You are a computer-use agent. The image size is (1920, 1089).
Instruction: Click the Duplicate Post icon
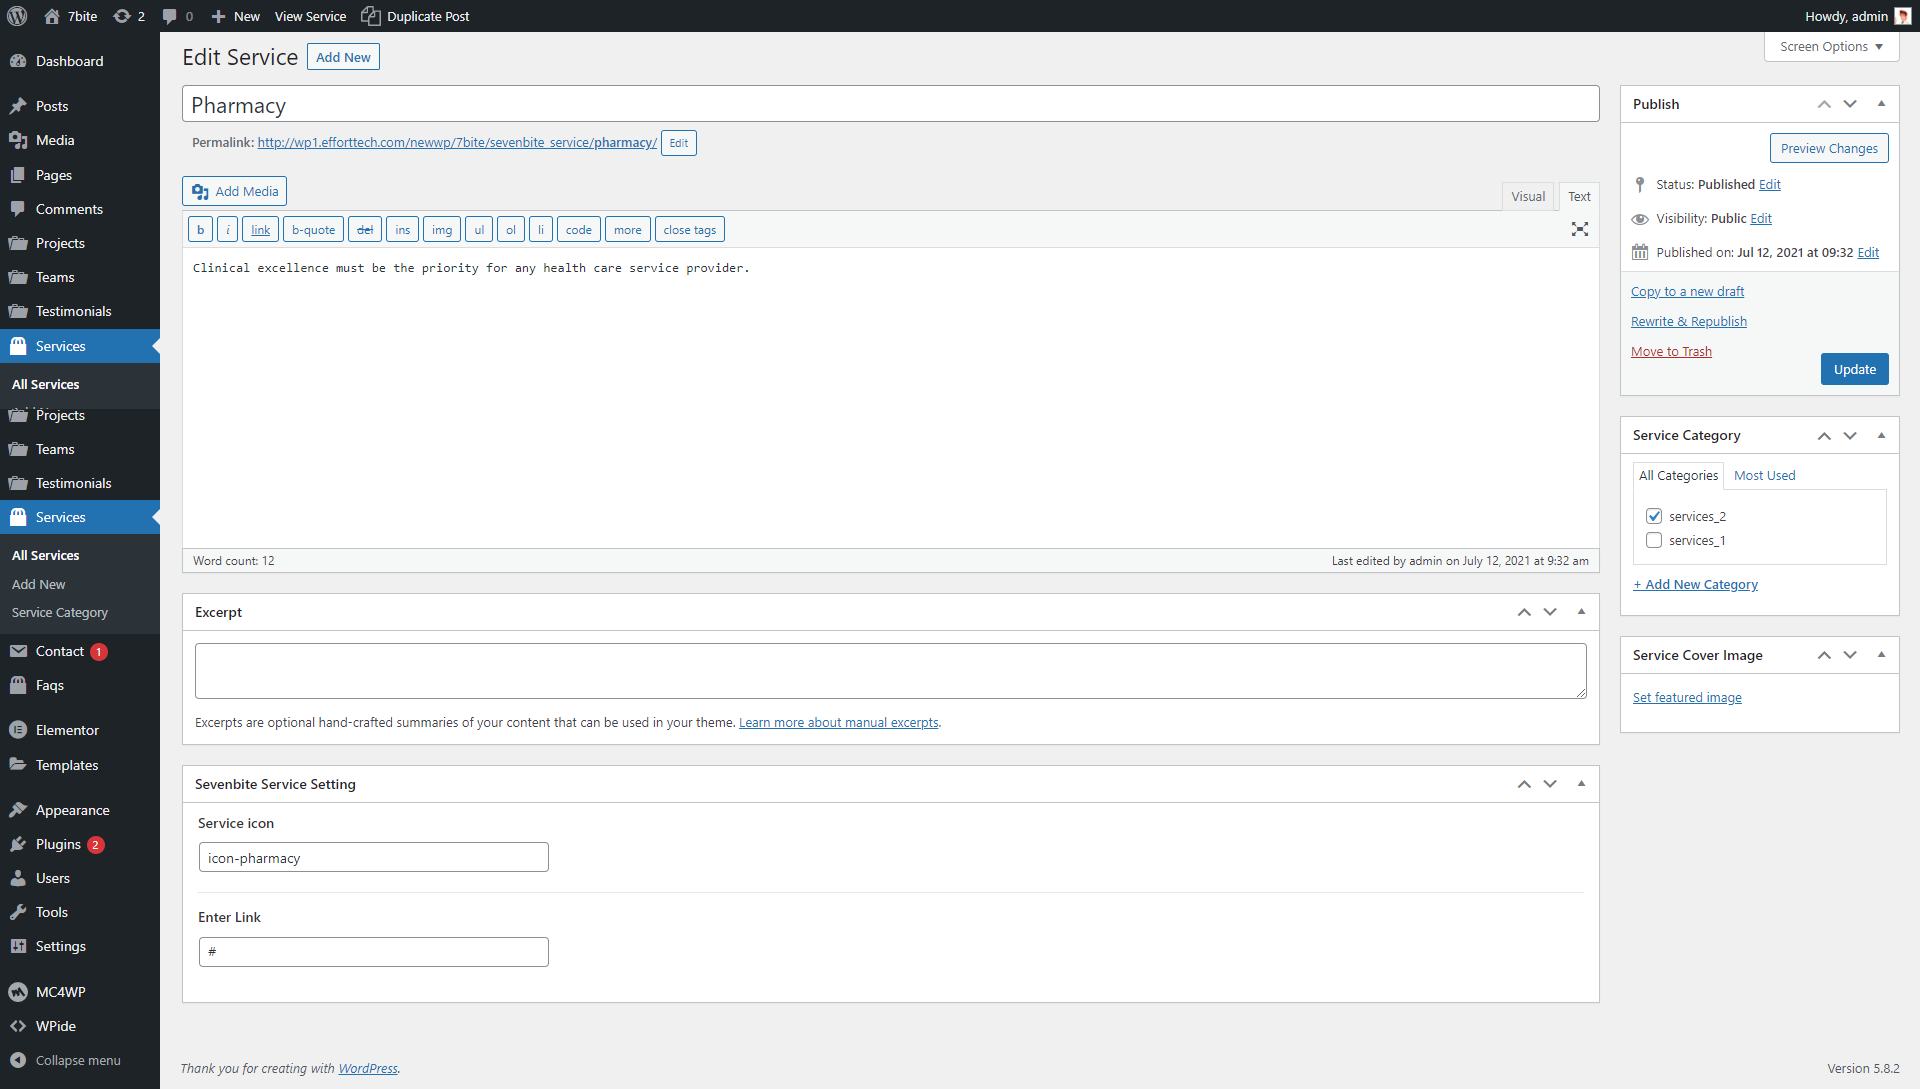point(371,16)
